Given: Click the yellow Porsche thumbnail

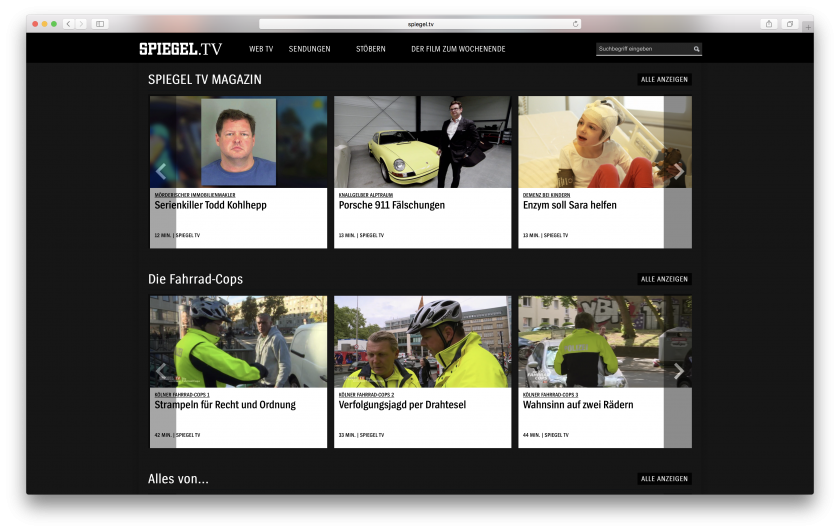Looking at the screenshot, I should click(423, 142).
